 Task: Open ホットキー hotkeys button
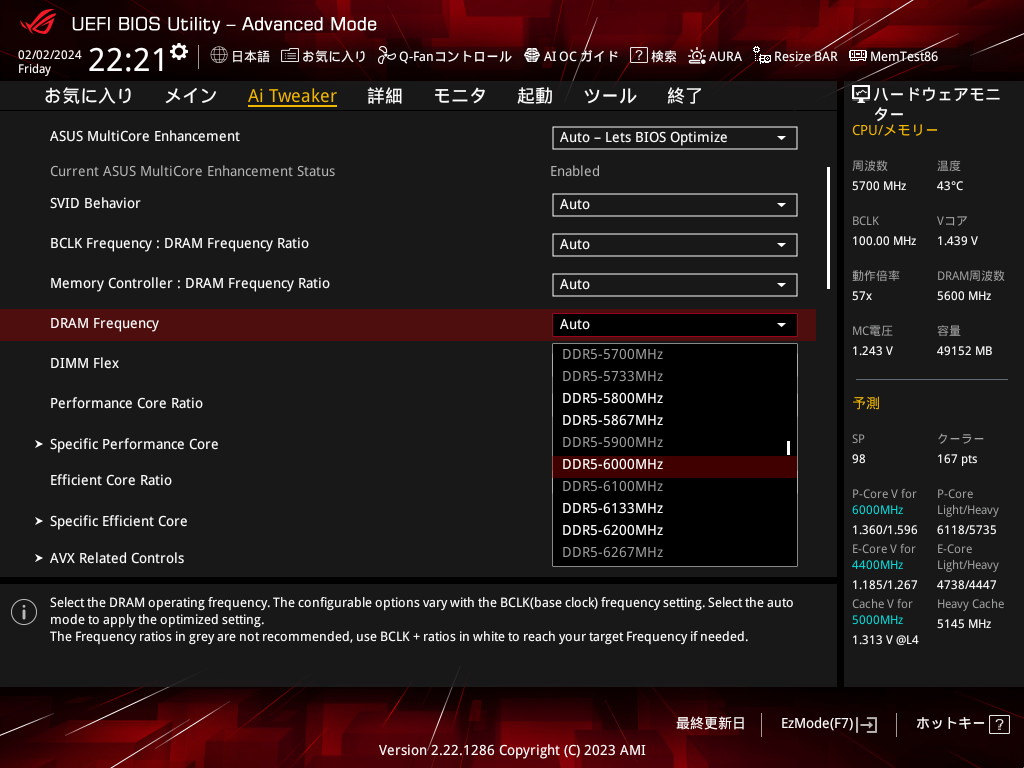[x=962, y=724]
